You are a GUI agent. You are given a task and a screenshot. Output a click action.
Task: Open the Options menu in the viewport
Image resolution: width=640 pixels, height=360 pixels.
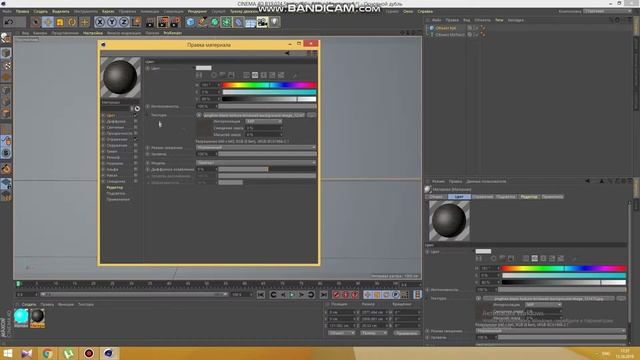pyautogui.click(x=93, y=33)
